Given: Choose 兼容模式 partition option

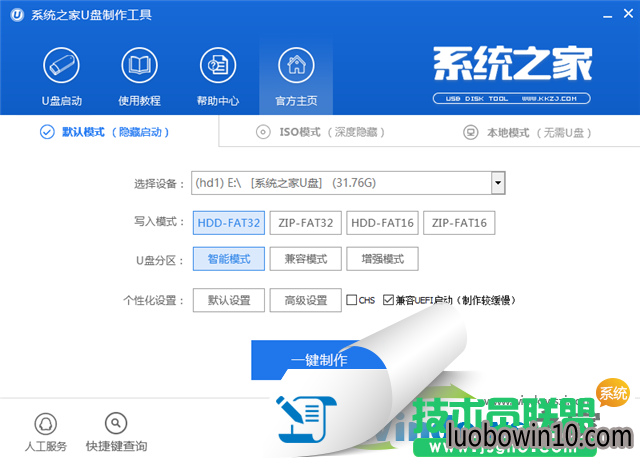Looking at the screenshot, I should [x=305, y=259].
